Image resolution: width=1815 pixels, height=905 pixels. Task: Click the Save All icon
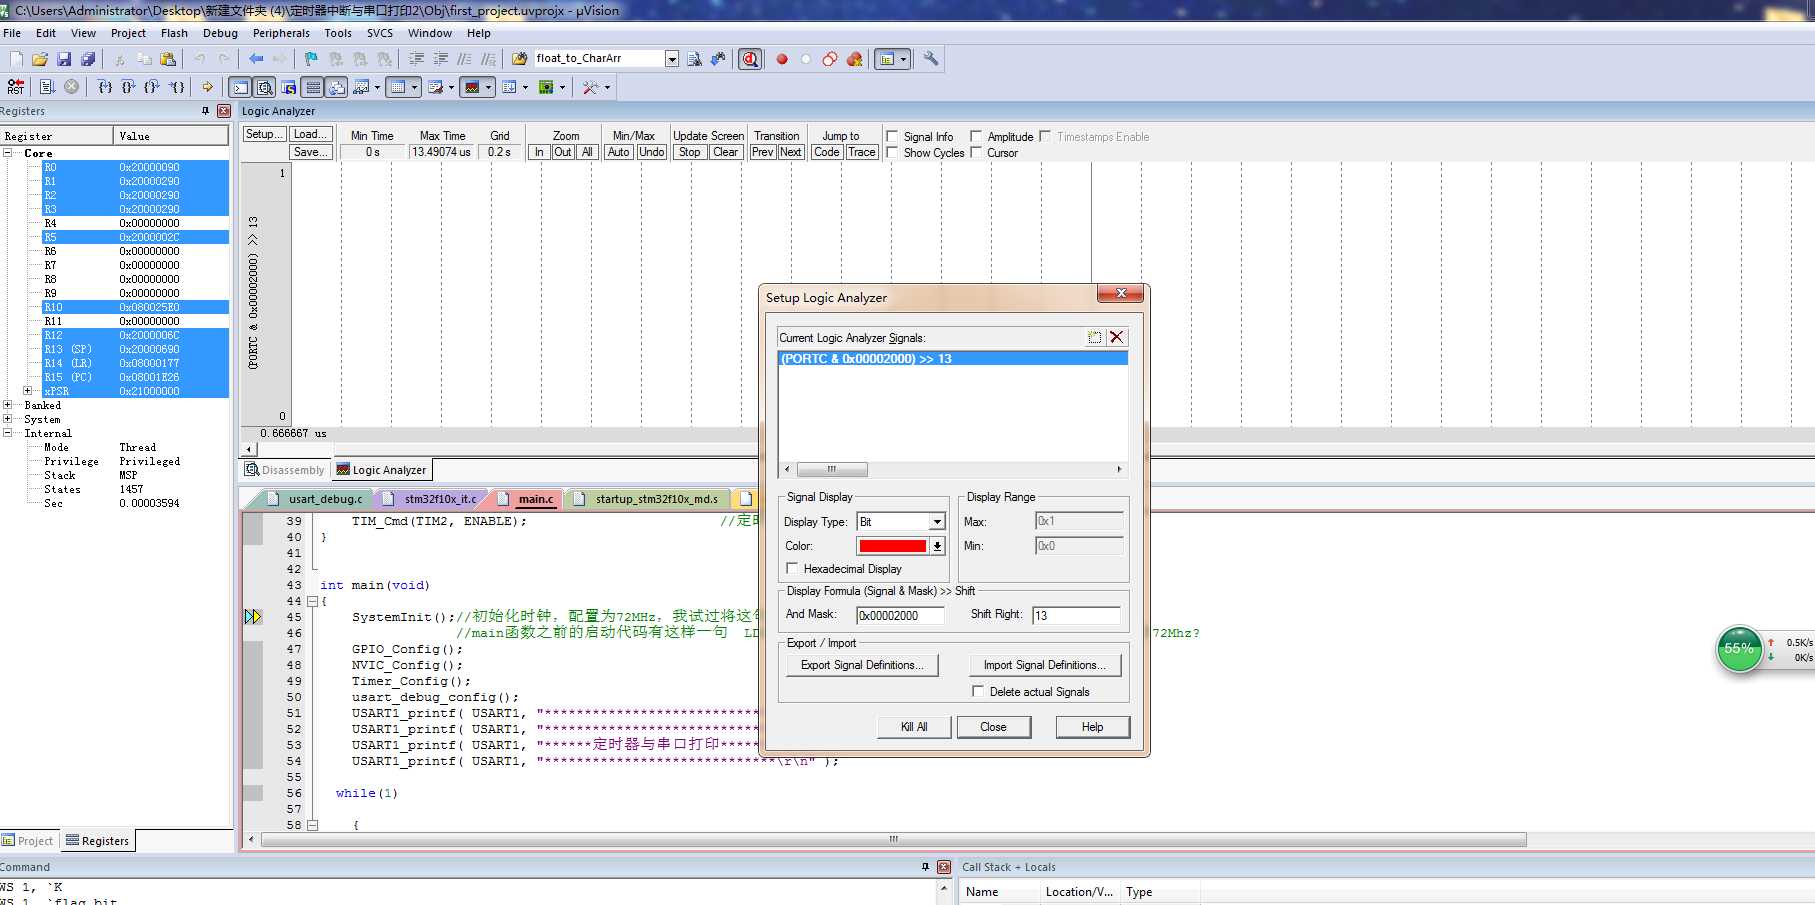(88, 59)
